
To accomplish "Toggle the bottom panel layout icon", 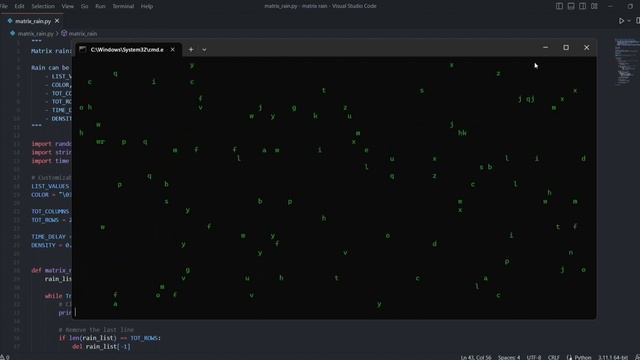I will pyautogui.click(x=571, y=6).
